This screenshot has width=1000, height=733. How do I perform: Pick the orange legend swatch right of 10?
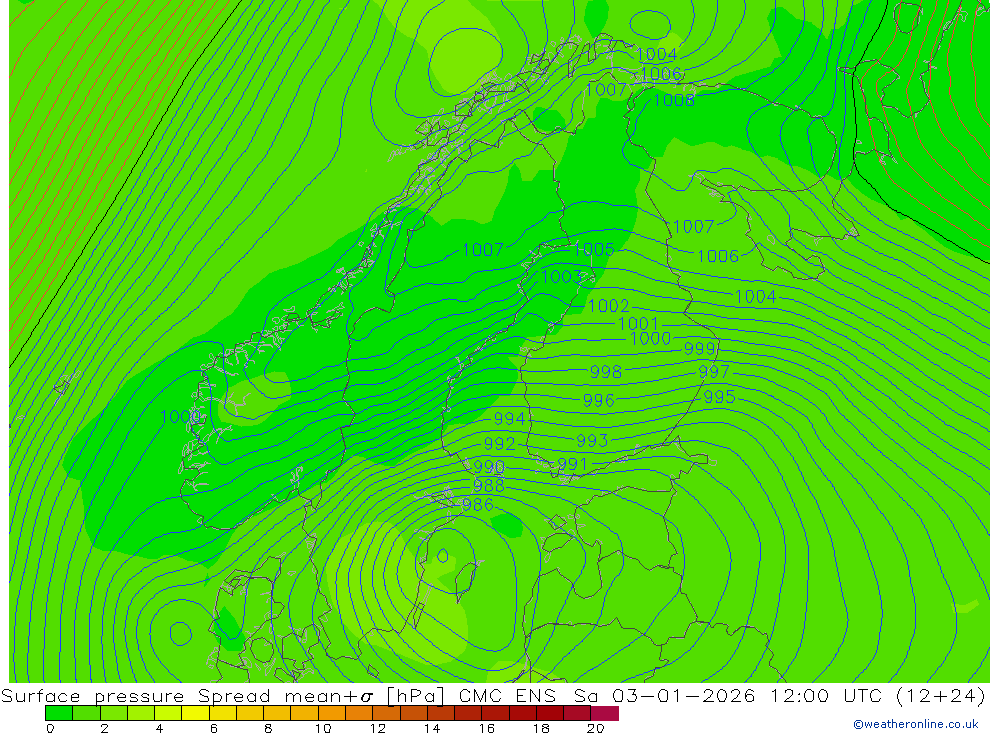pos(332,713)
